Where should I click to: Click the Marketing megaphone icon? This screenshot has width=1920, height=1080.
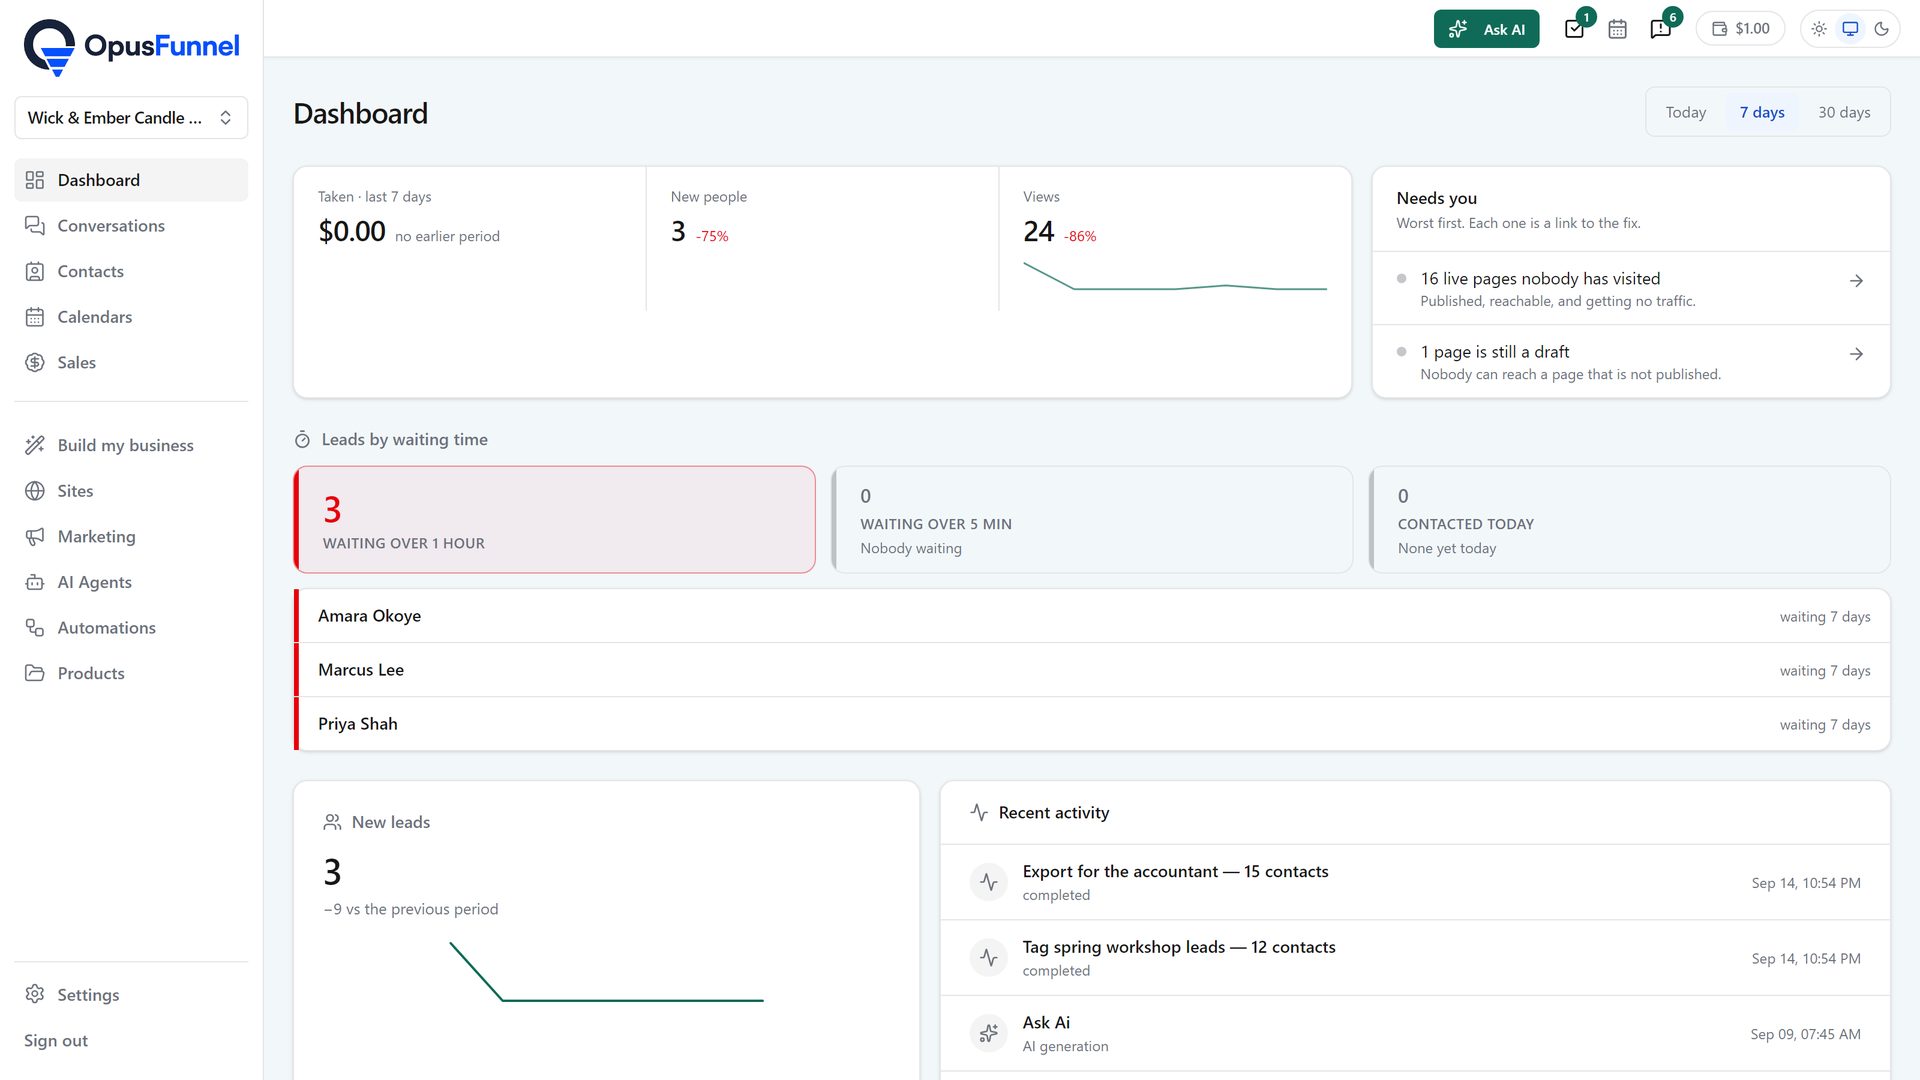pyautogui.click(x=35, y=537)
